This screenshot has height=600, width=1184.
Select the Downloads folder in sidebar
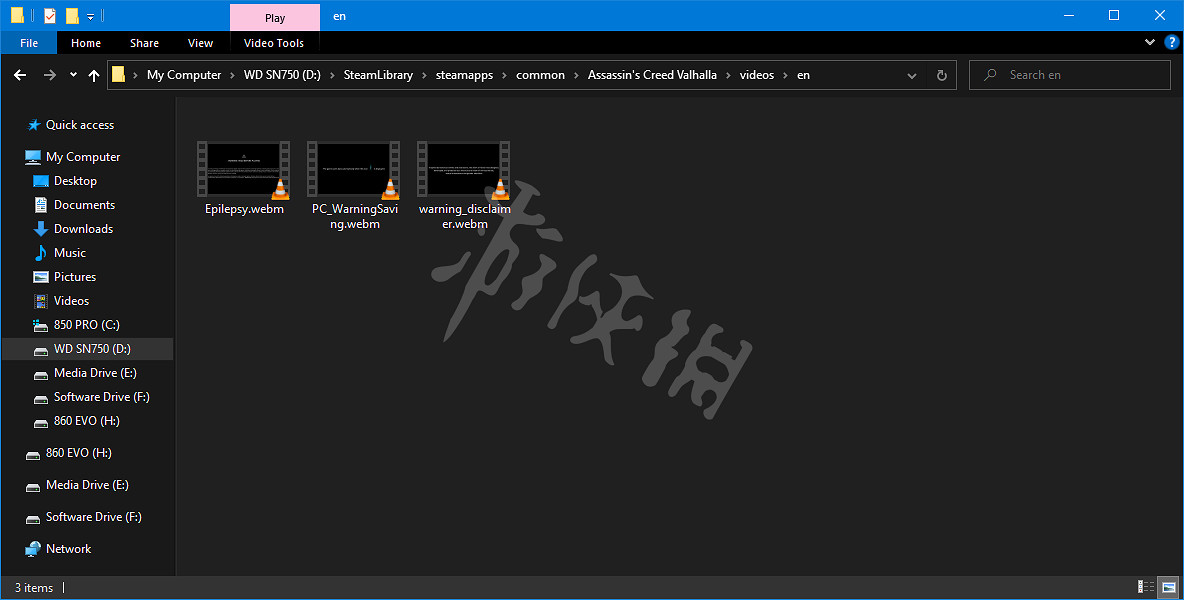pos(83,229)
